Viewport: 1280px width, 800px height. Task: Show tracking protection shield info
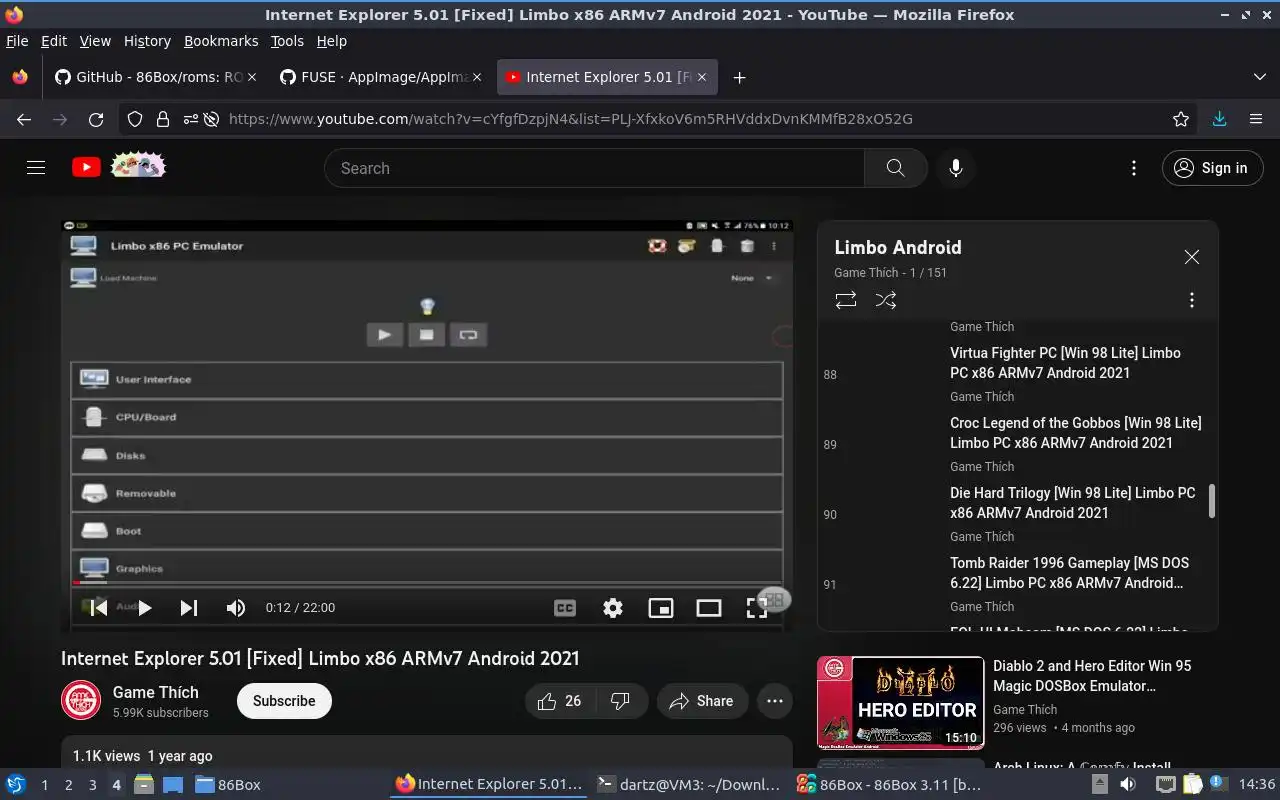(x=135, y=119)
